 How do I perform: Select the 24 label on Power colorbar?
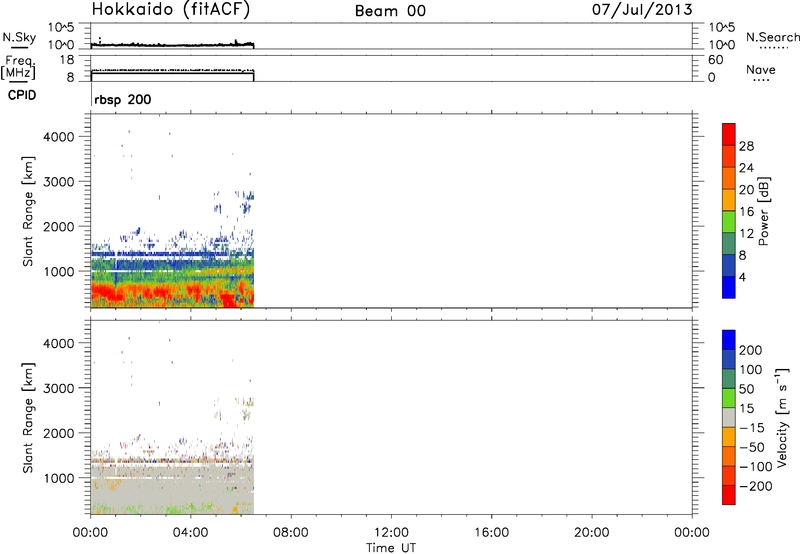[x=746, y=168]
